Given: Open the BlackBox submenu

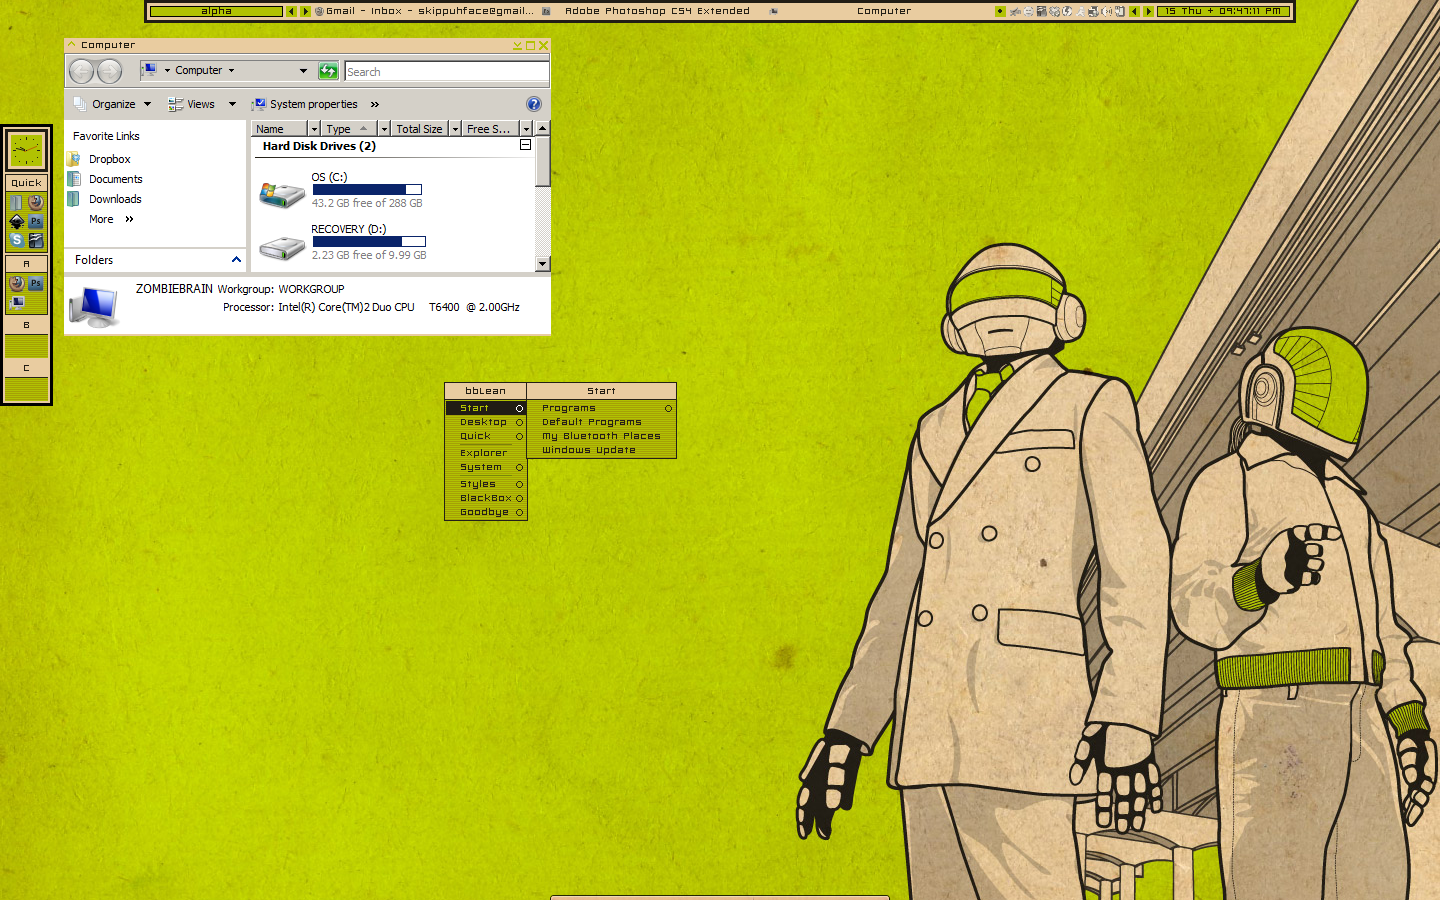Looking at the screenshot, I should pos(486,498).
